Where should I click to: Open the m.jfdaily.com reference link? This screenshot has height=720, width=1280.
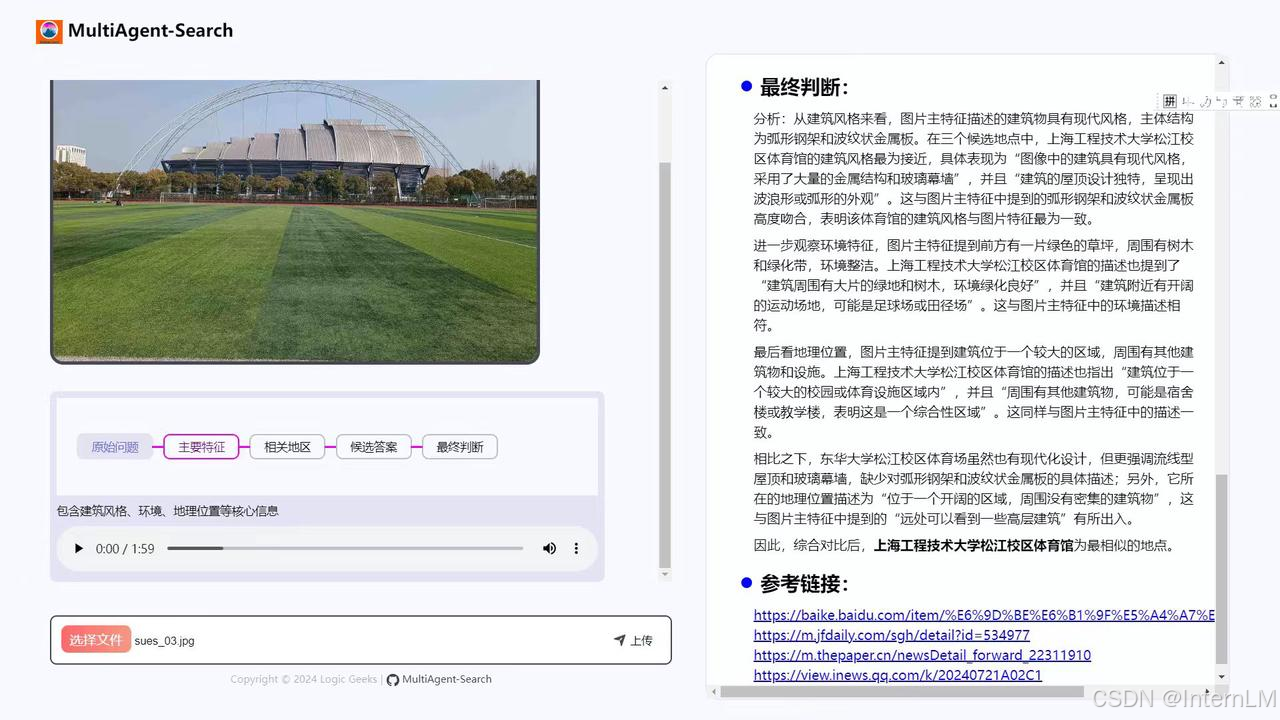point(892,635)
